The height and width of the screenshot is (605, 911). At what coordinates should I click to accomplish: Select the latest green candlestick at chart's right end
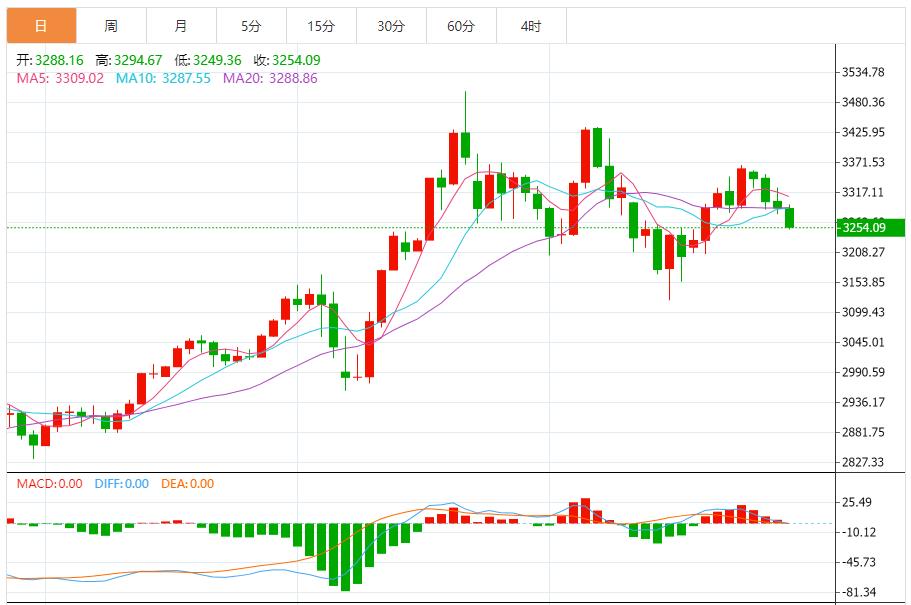(x=789, y=217)
